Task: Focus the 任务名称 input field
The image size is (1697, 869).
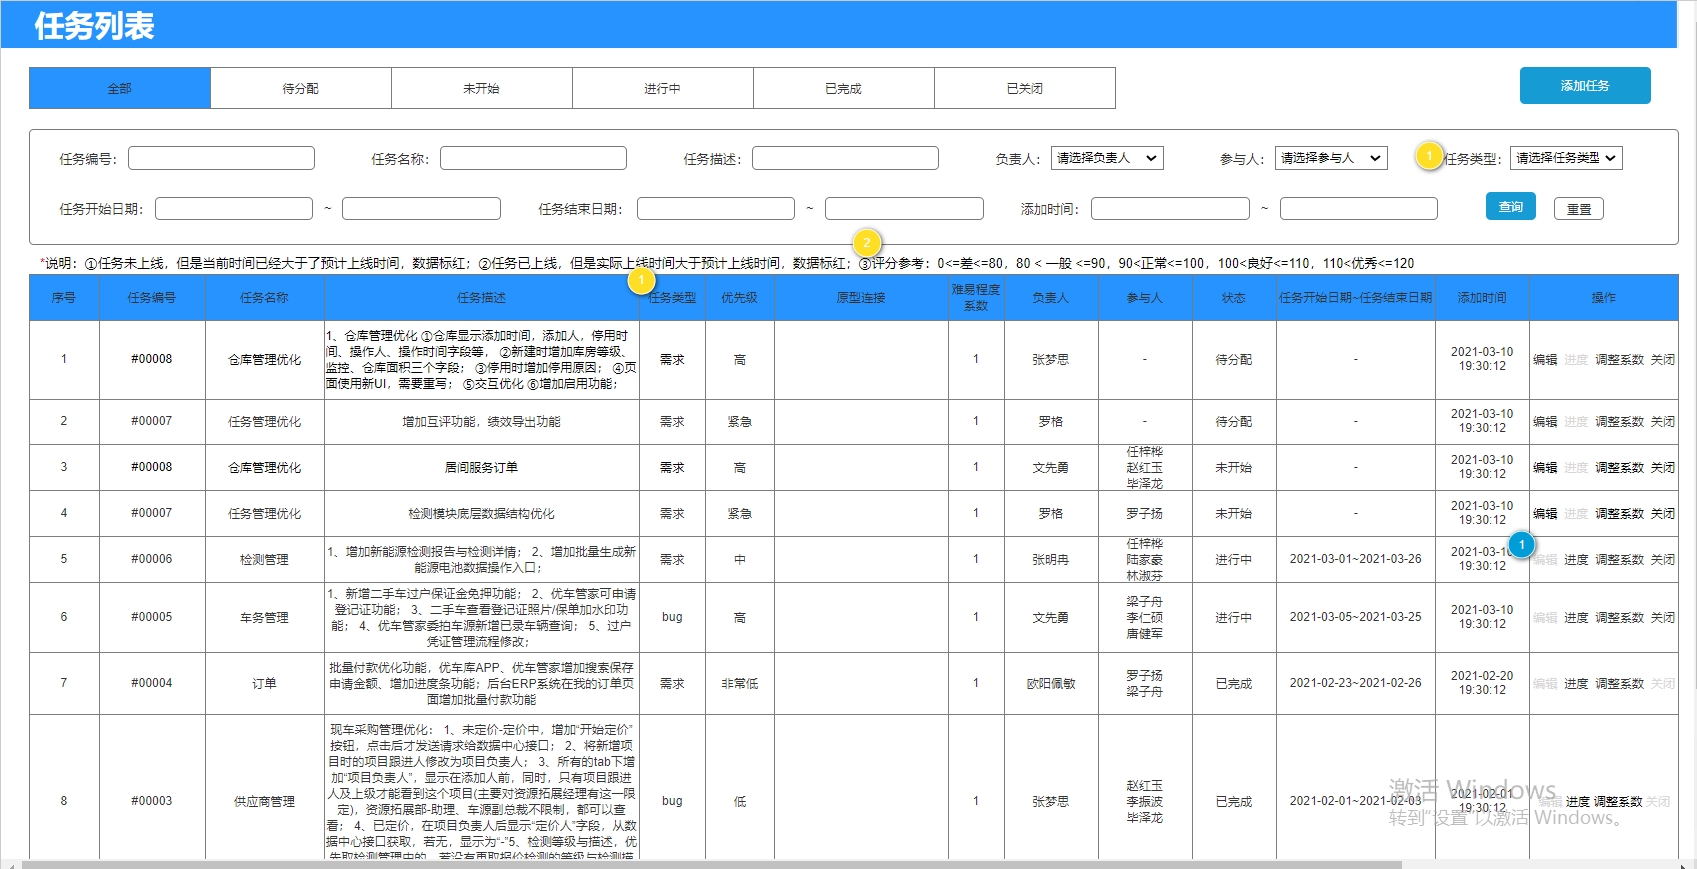Action: tap(533, 158)
